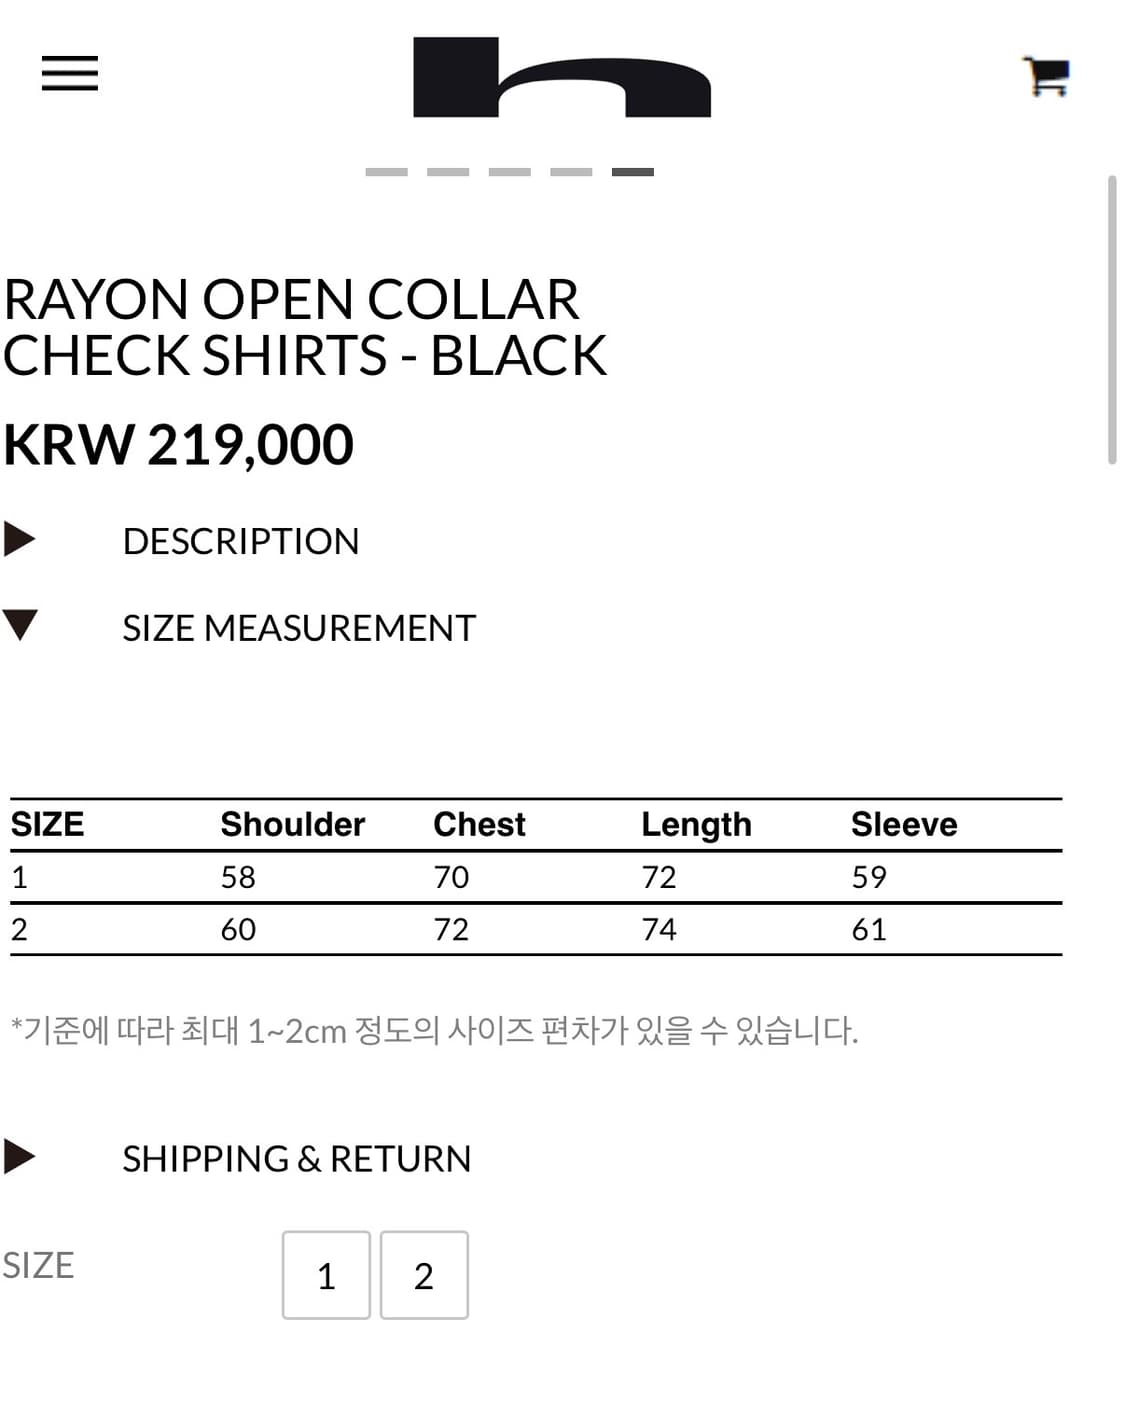
Task: Collapse the Size Measurement triangle arrow
Action: point(20,625)
